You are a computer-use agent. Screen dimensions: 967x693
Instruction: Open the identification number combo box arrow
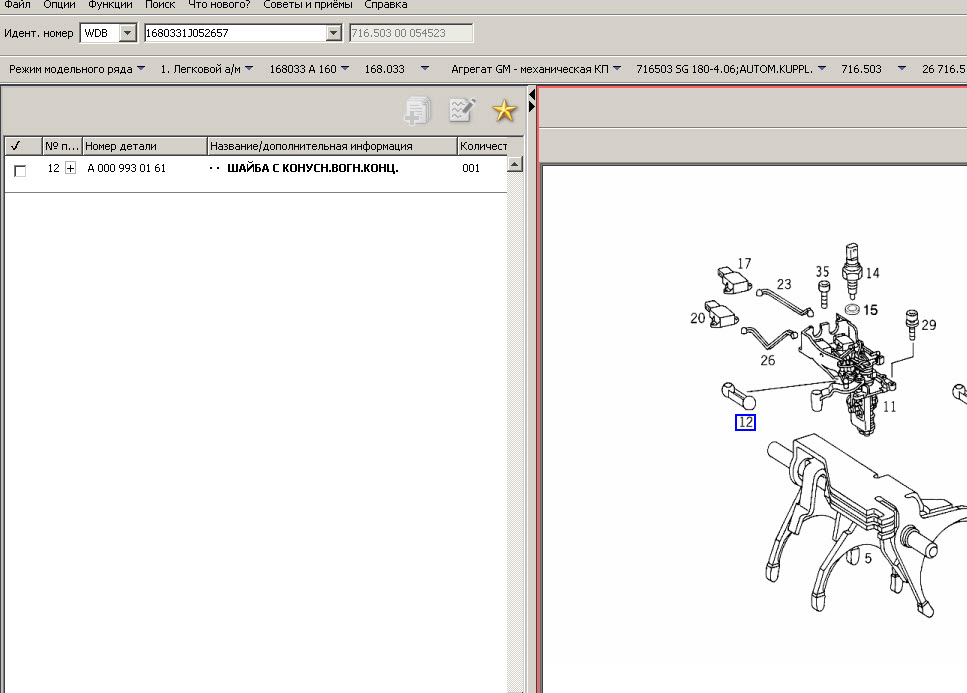(x=334, y=34)
